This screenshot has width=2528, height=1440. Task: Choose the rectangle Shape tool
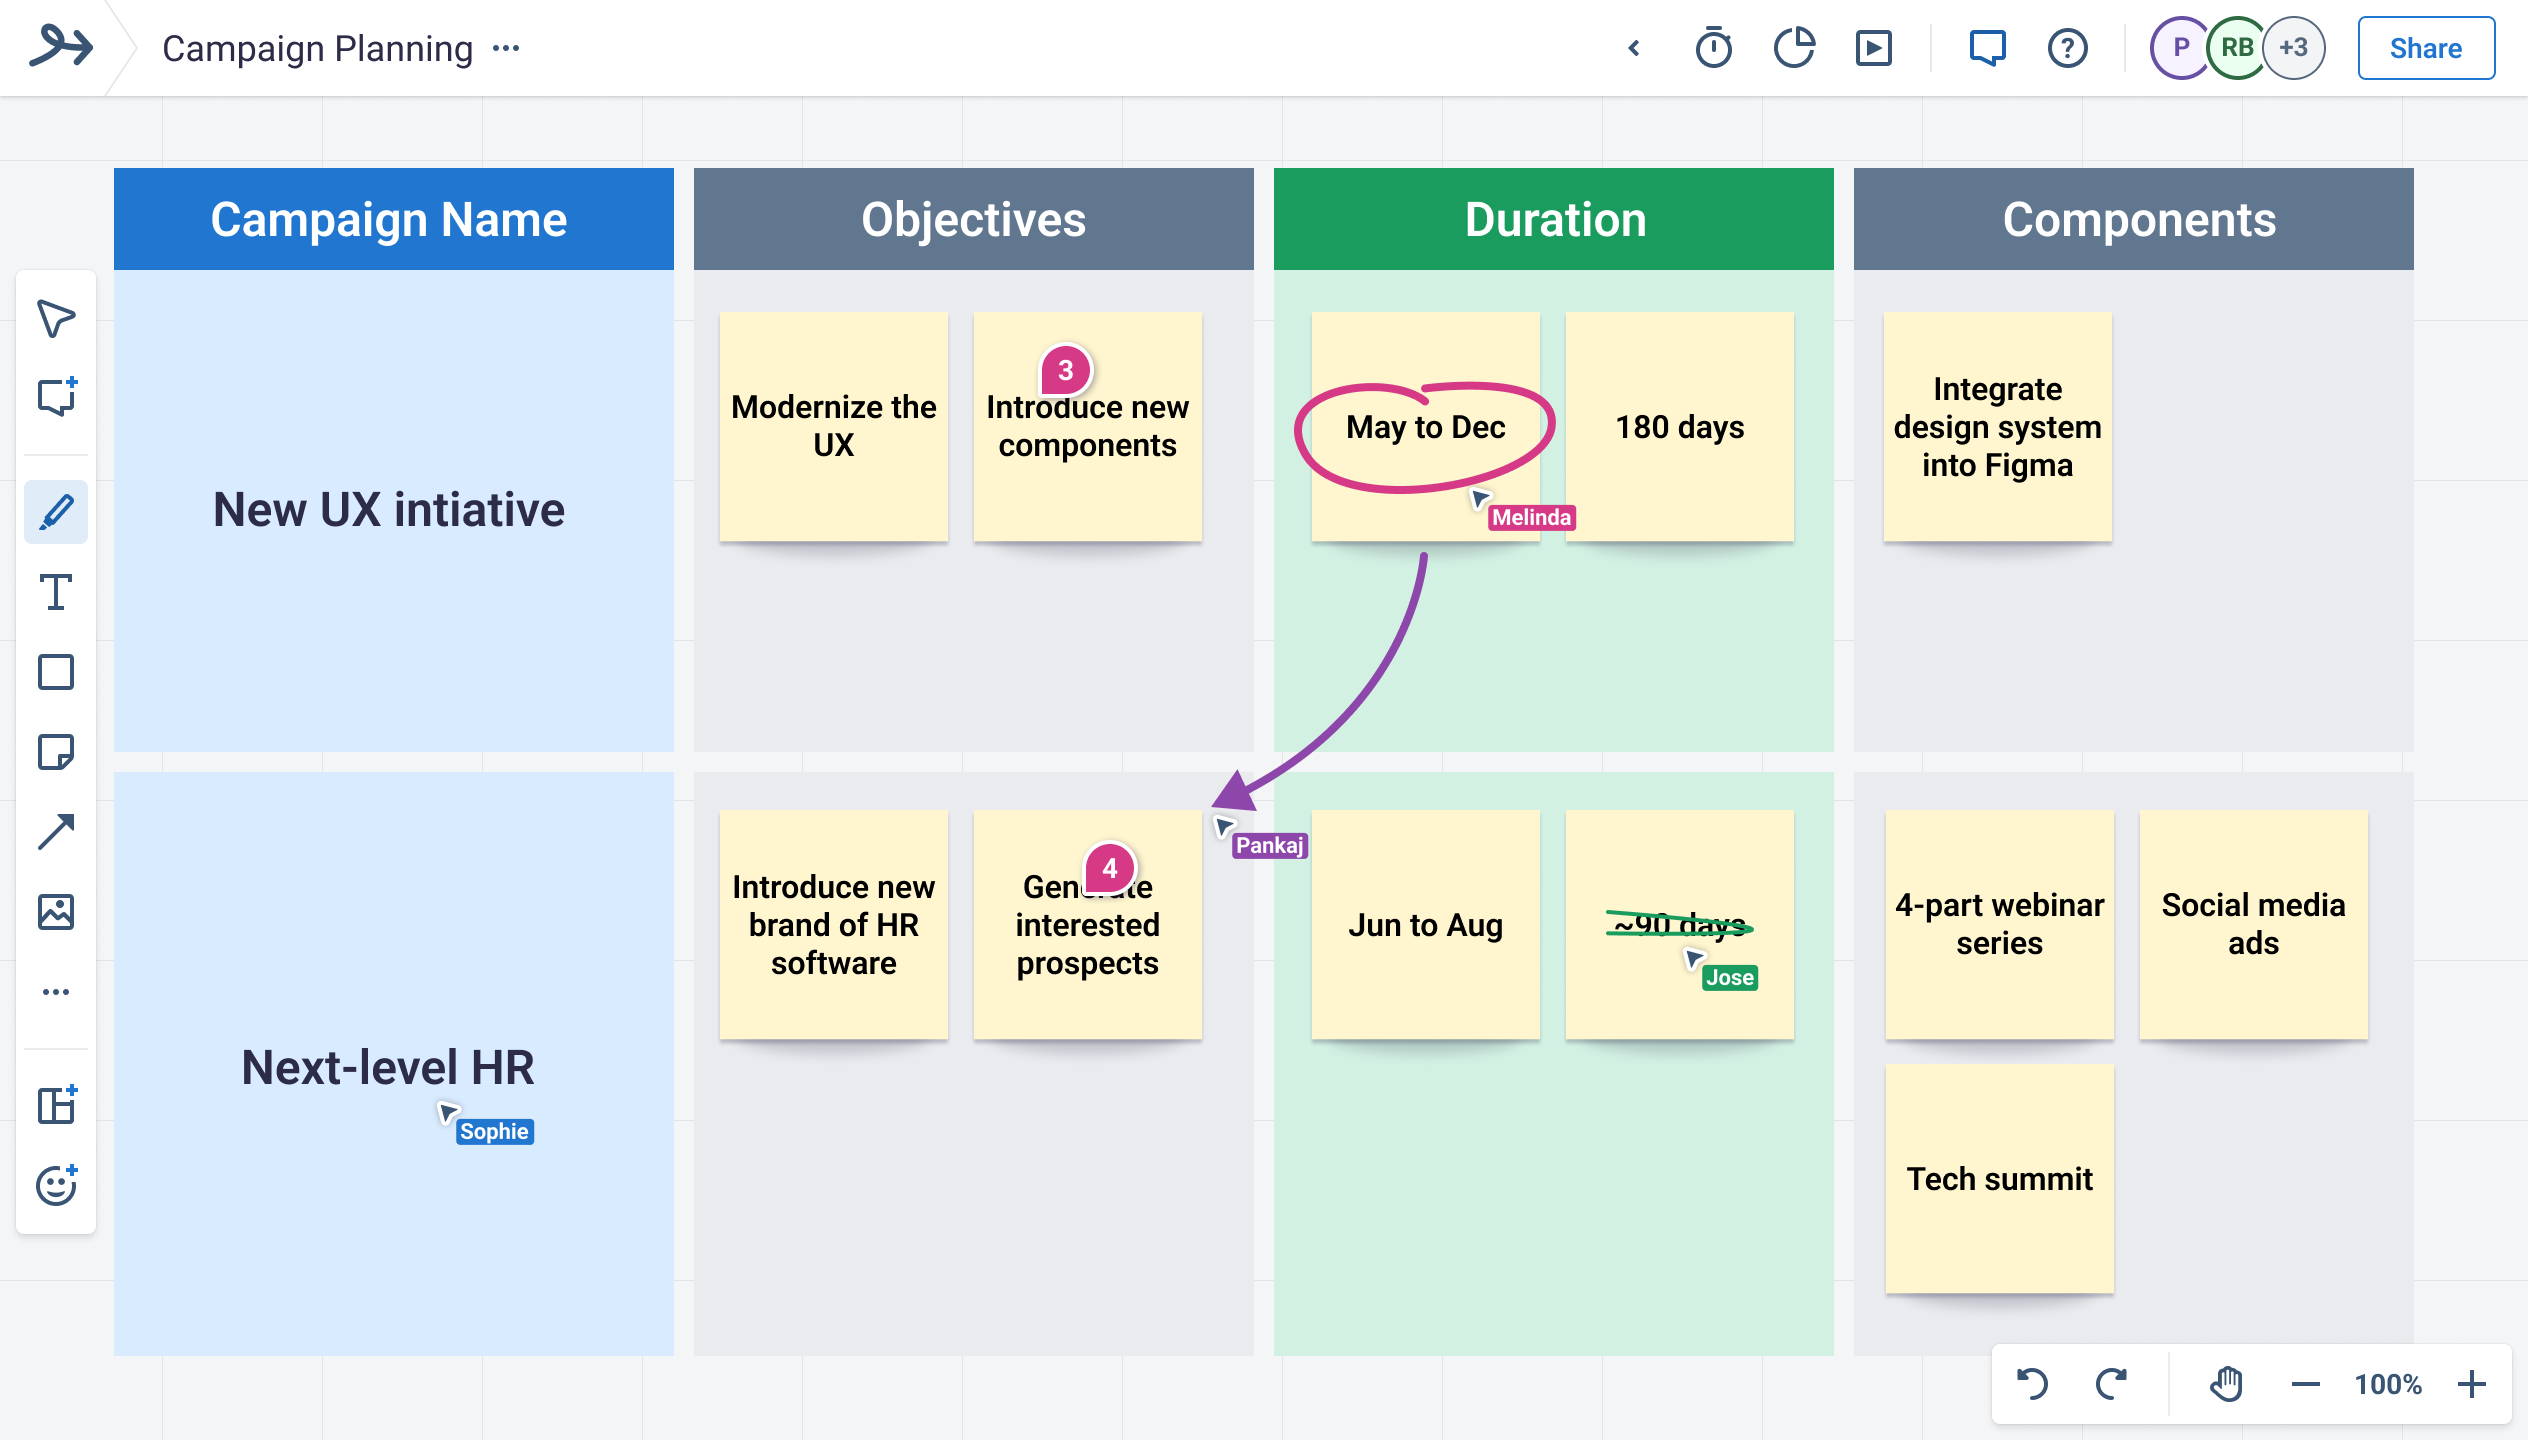tap(55, 672)
